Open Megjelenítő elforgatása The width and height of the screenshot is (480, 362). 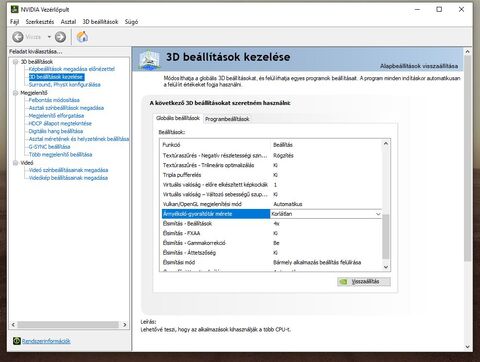point(56,116)
